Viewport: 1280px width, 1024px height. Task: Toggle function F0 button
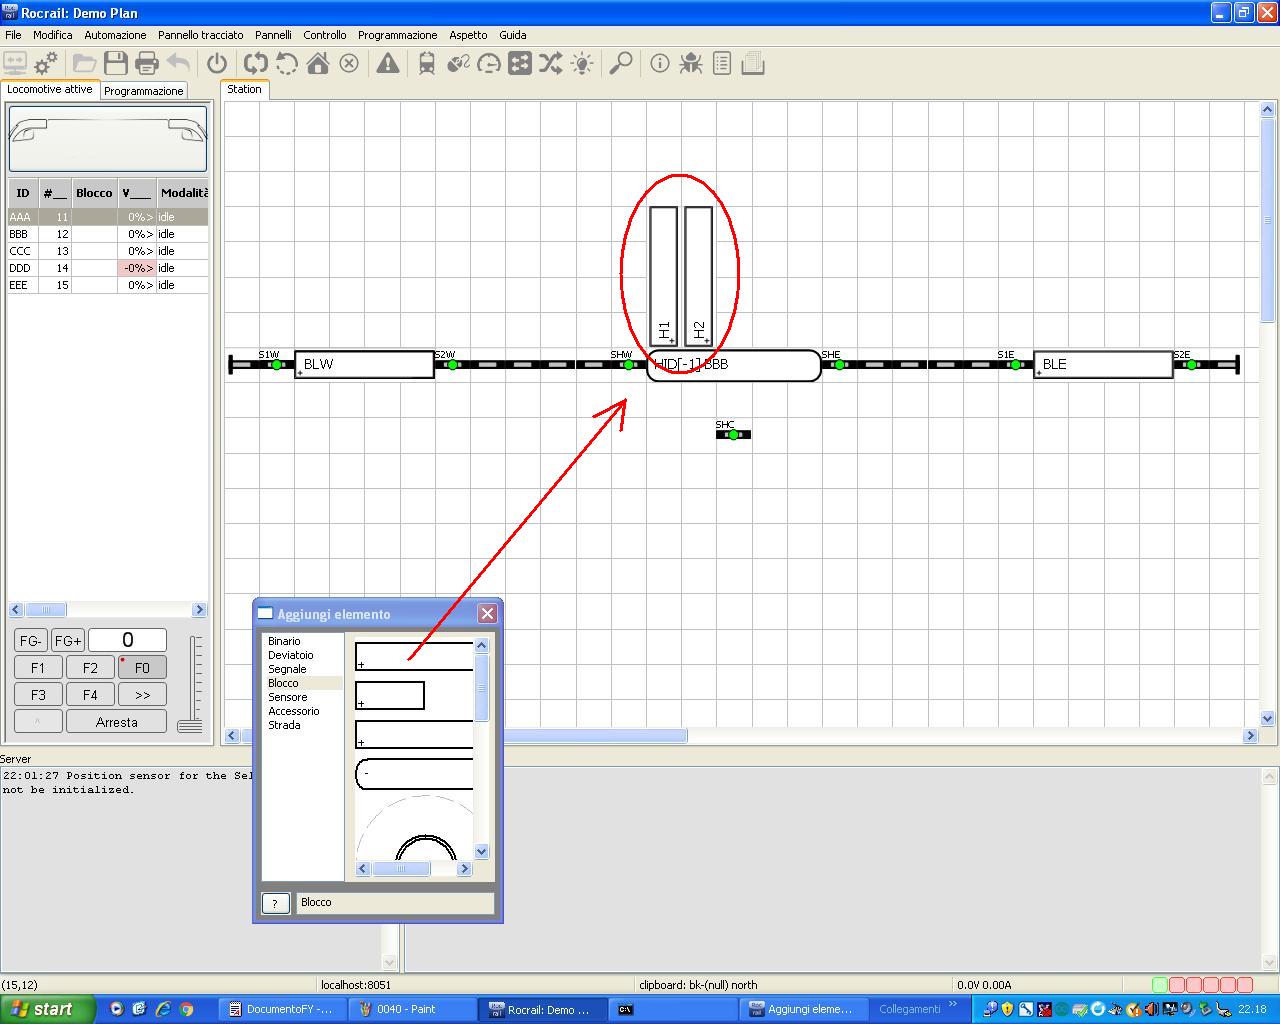tap(142, 668)
